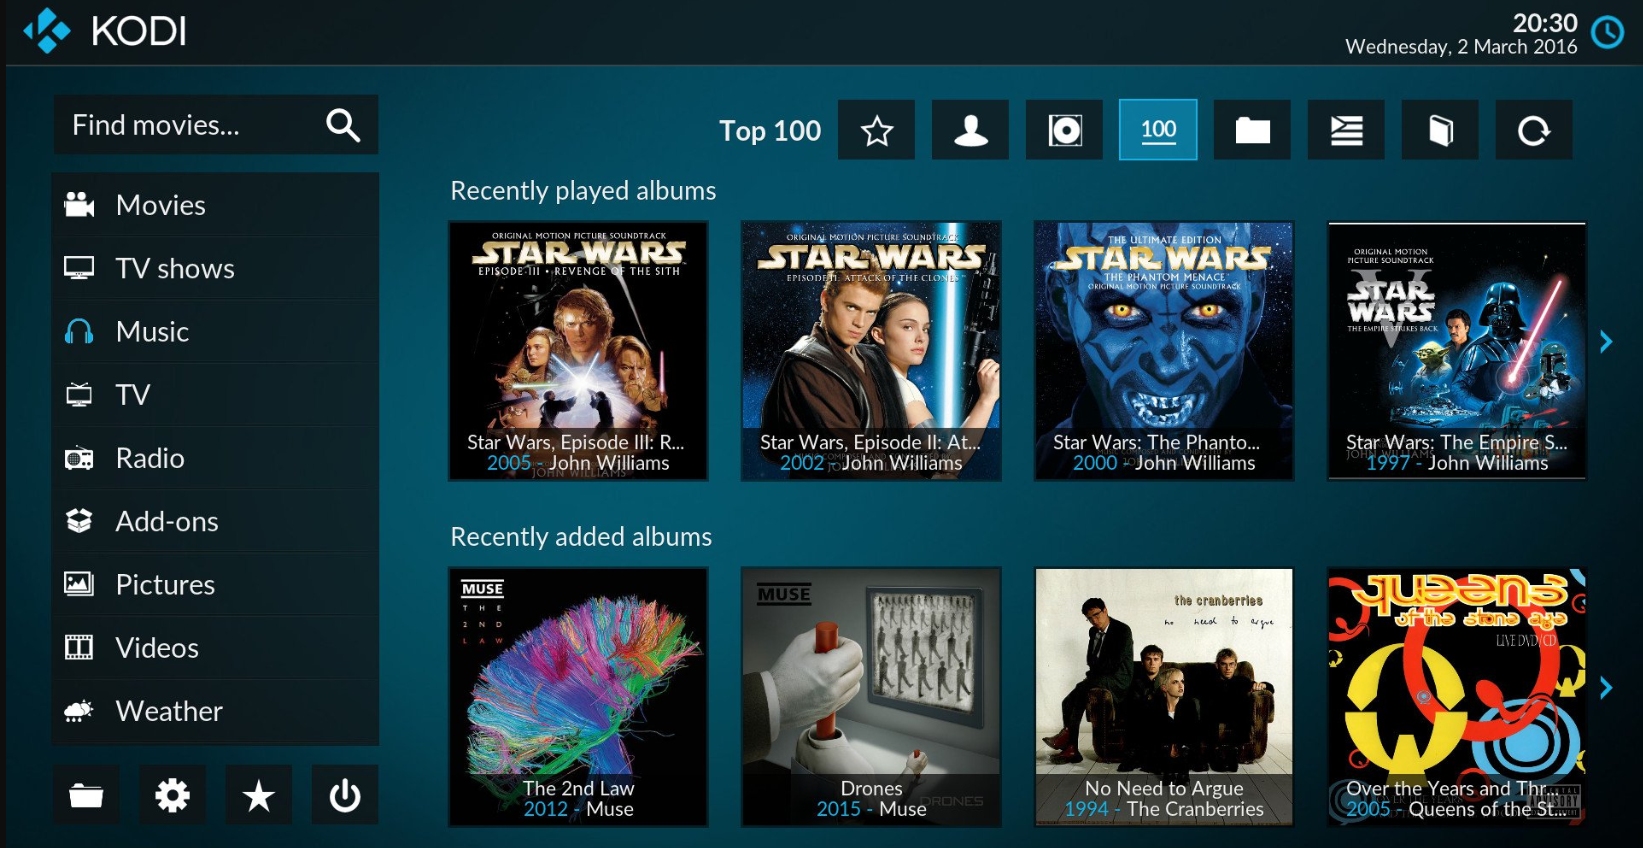Click the Find movies search field
This screenshot has height=848, width=1643.
pos(216,125)
